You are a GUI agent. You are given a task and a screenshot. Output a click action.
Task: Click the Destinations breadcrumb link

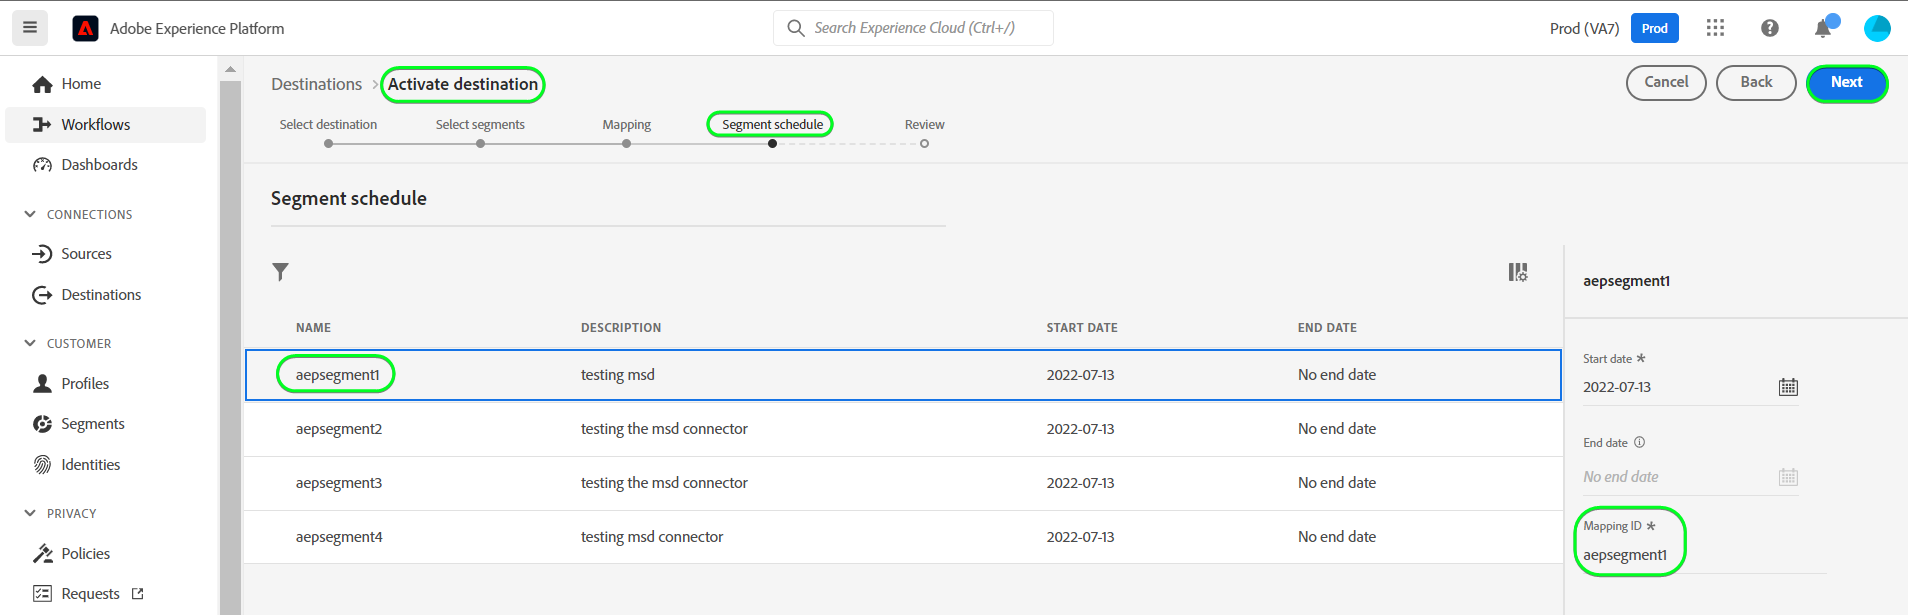pos(316,84)
